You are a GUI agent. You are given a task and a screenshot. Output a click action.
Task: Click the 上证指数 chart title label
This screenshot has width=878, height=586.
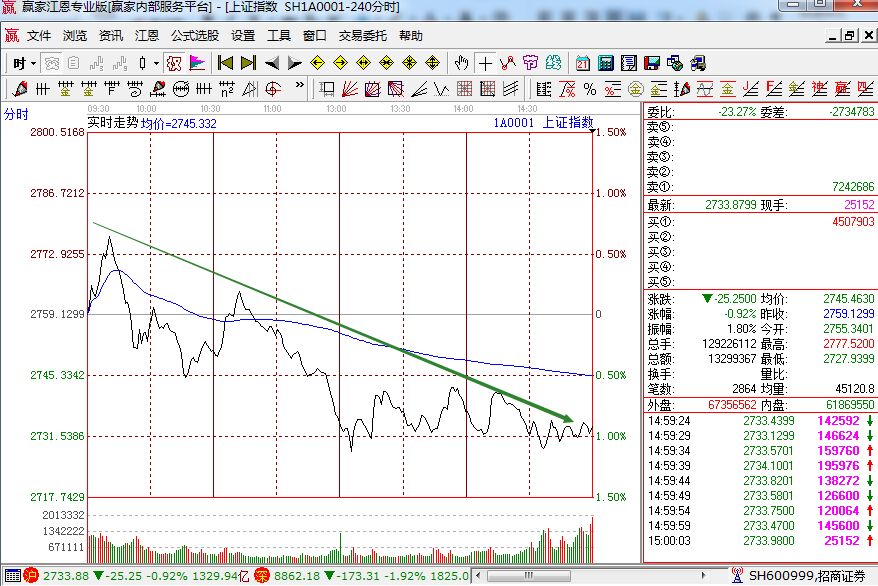pos(567,123)
